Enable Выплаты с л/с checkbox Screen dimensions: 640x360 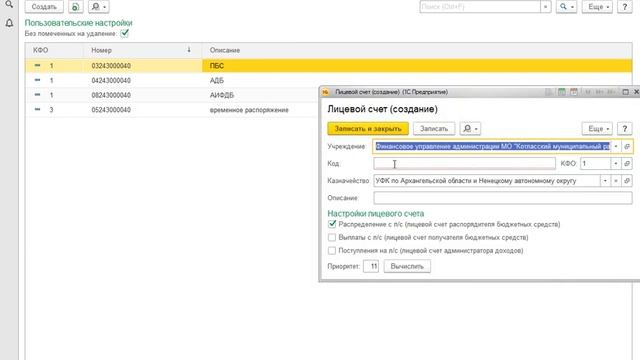[332, 237]
